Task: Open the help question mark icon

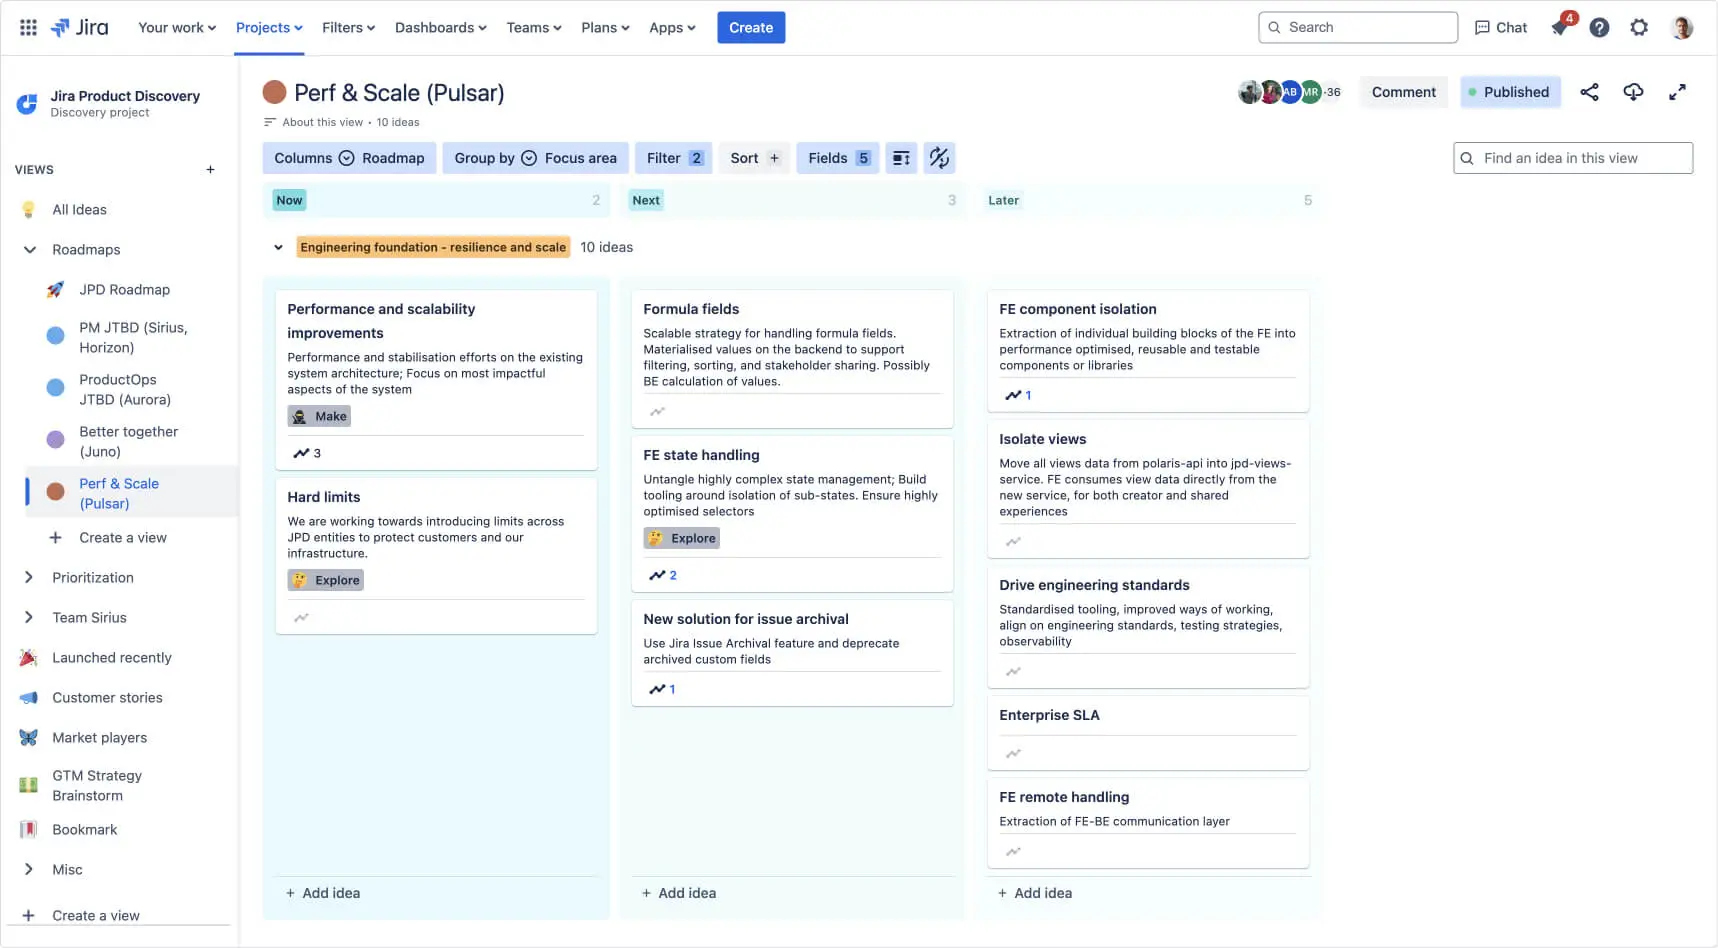Action: (x=1599, y=27)
